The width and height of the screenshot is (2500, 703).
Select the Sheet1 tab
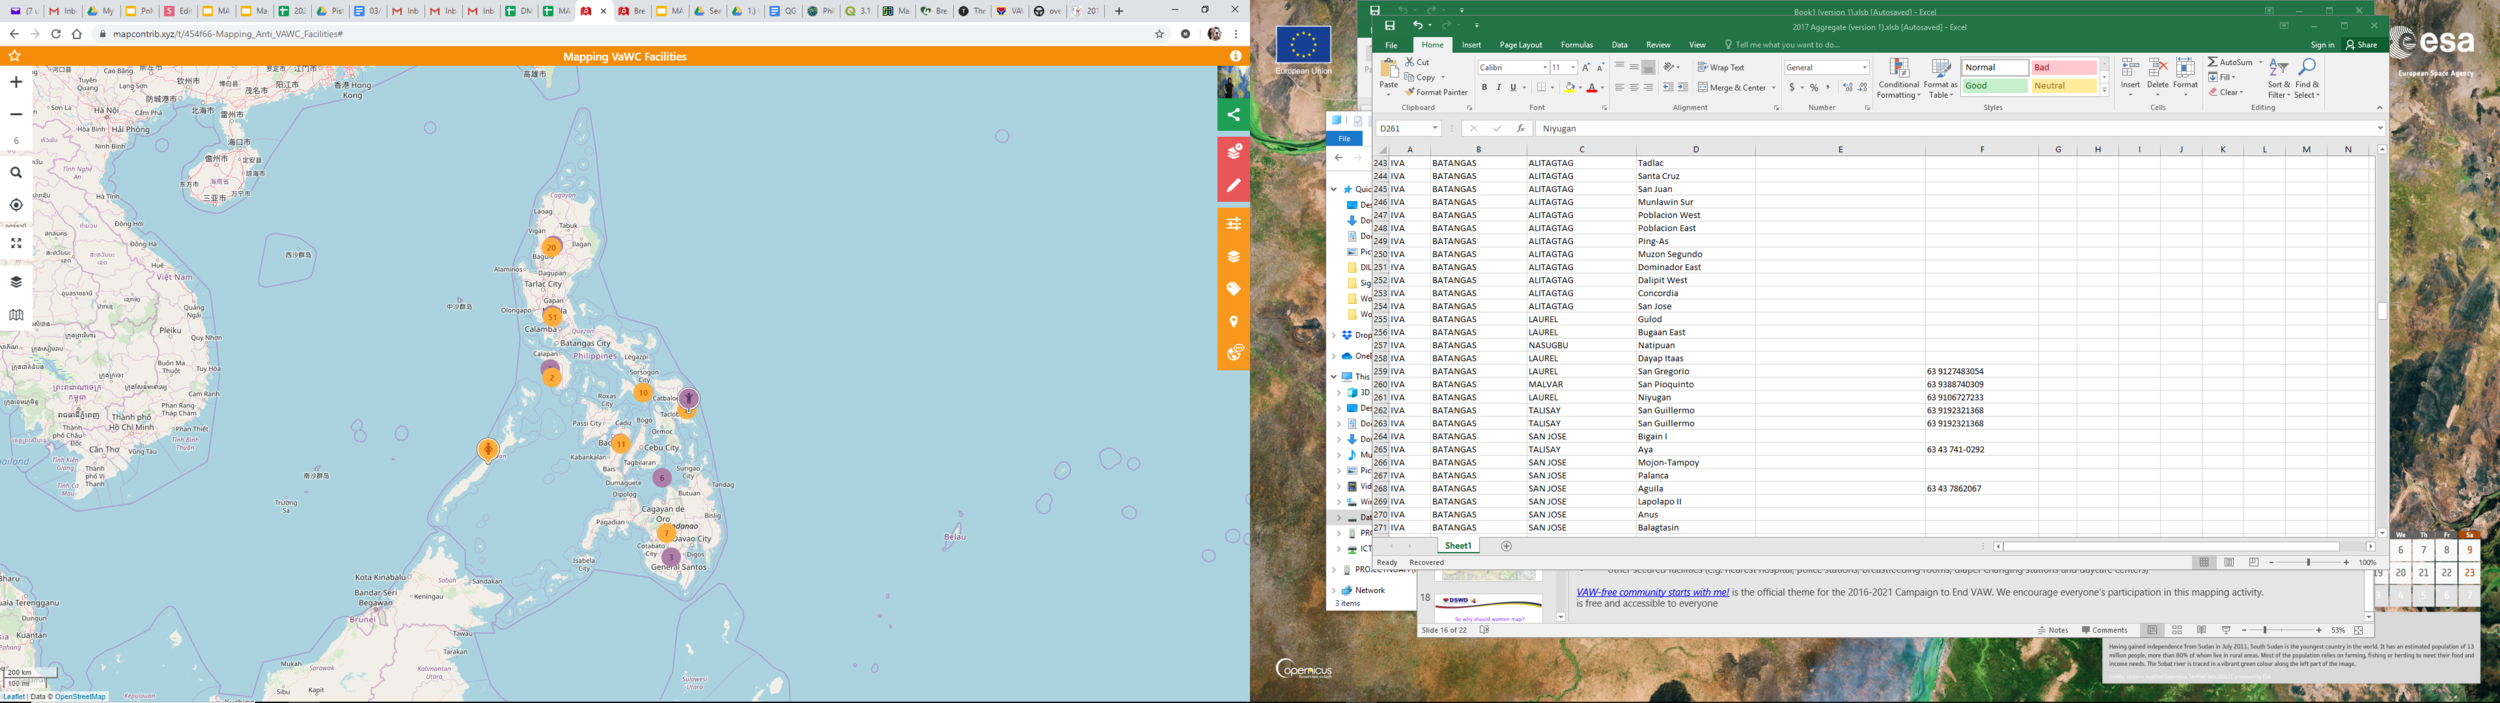tap(1458, 546)
